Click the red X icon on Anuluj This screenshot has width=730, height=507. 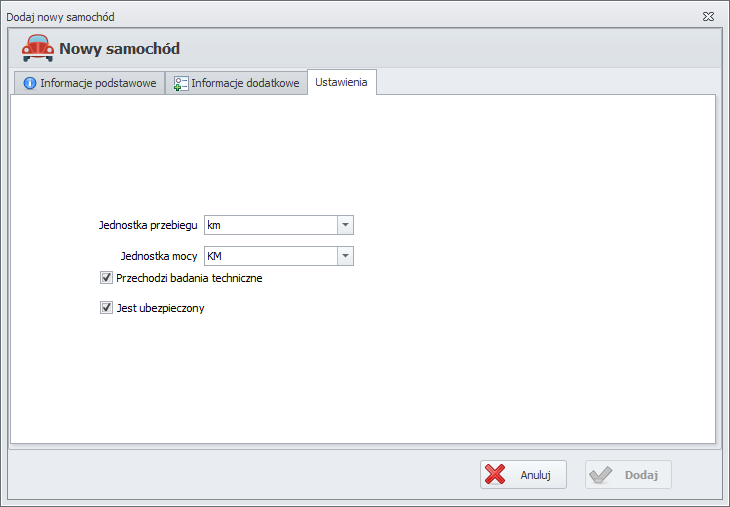[495, 475]
